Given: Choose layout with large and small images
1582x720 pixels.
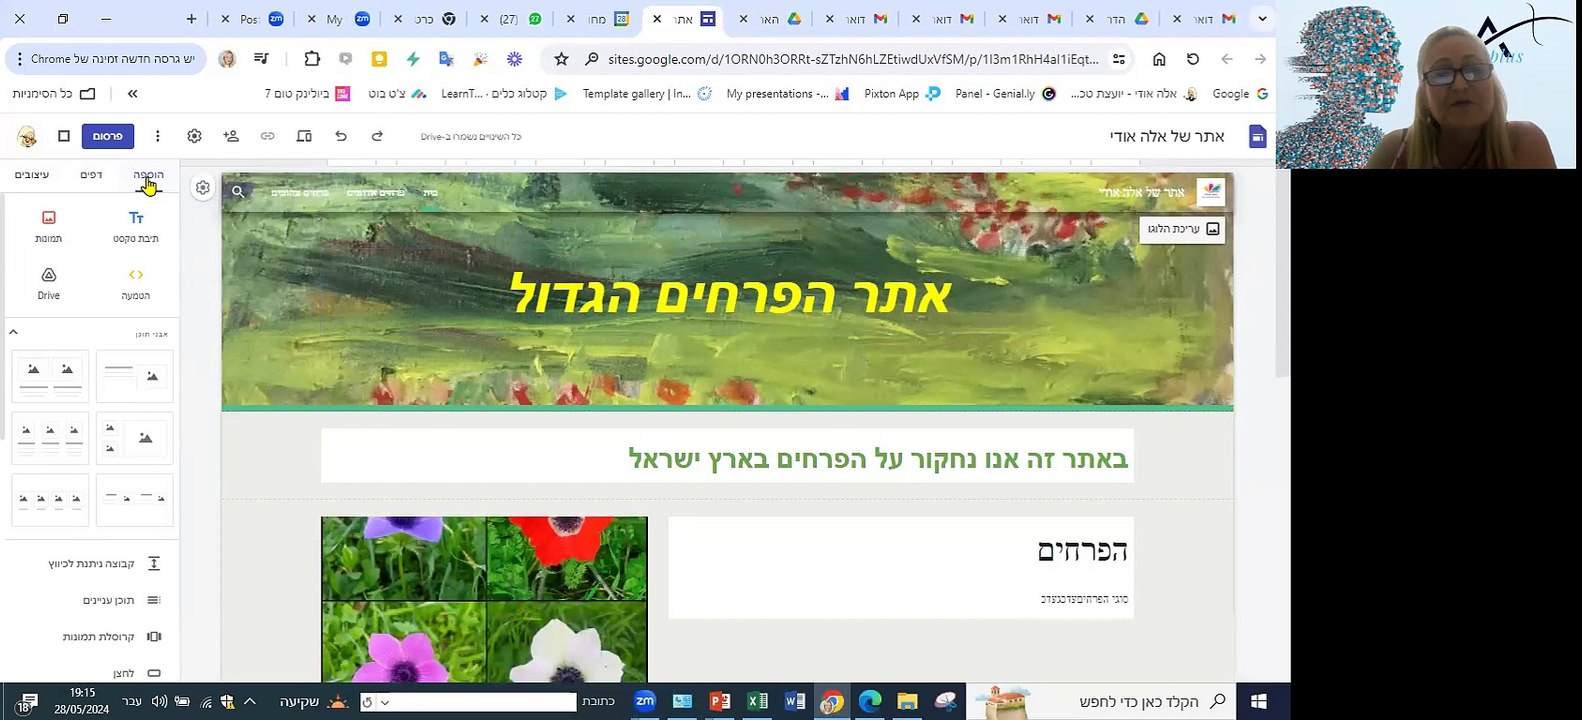Looking at the screenshot, I should click(x=135, y=438).
